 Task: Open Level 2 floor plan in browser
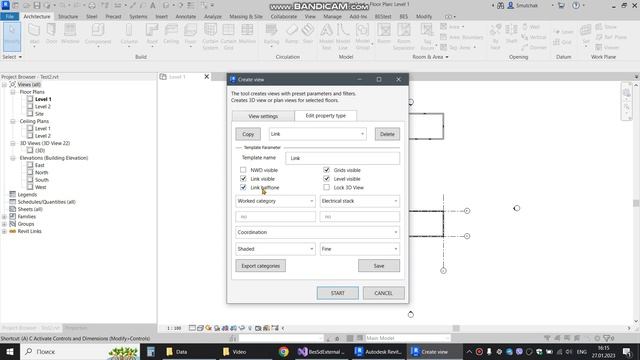pos(43,106)
